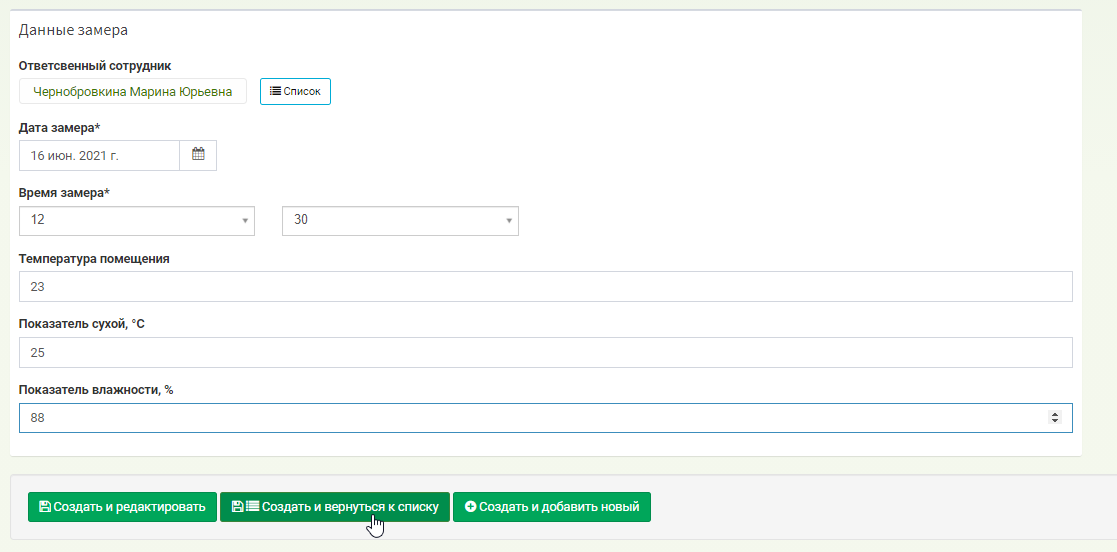Click the Дата замера* label
Viewport: 1117px width, 552px height.
click(60, 127)
